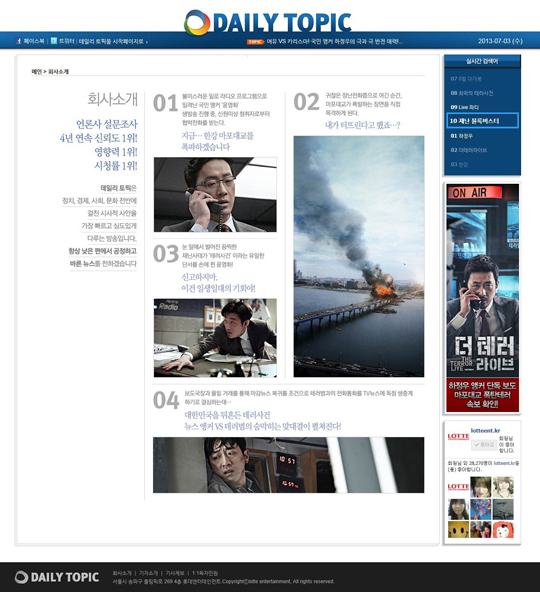Click the slogan line 4년 연속 신뢰도 1위!

pos(99,138)
